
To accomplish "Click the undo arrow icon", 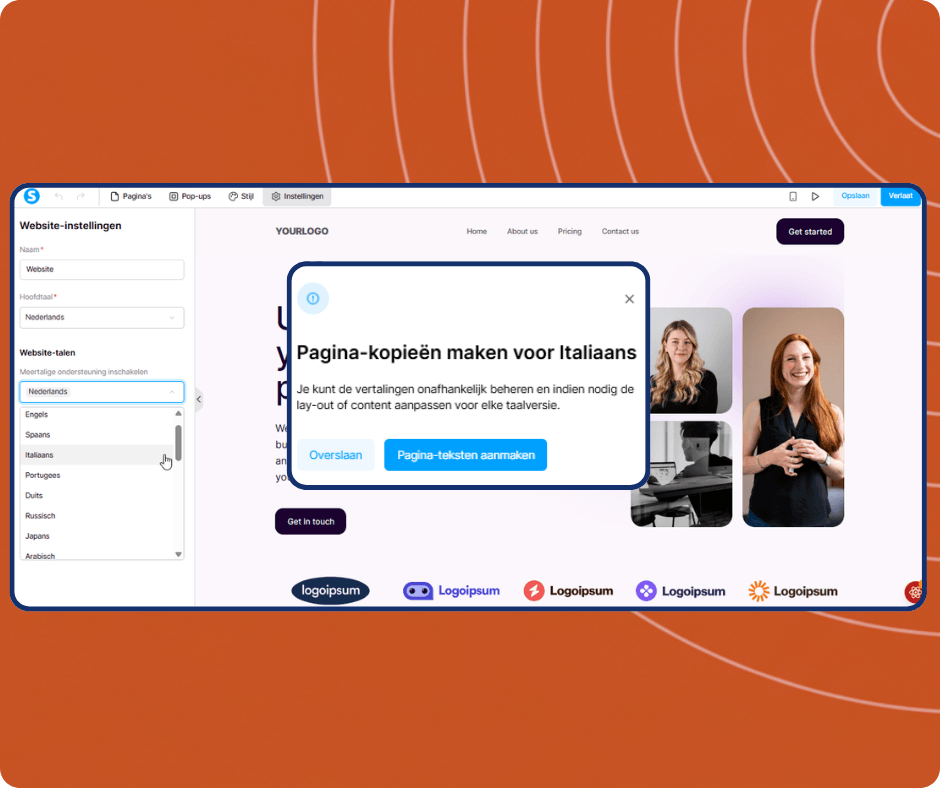I will point(59,196).
